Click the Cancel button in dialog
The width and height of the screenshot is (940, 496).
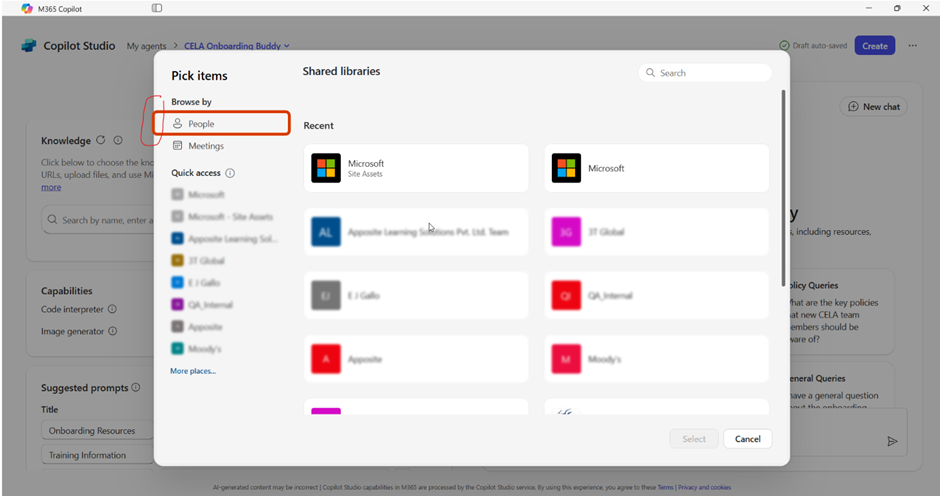[748, 439]
